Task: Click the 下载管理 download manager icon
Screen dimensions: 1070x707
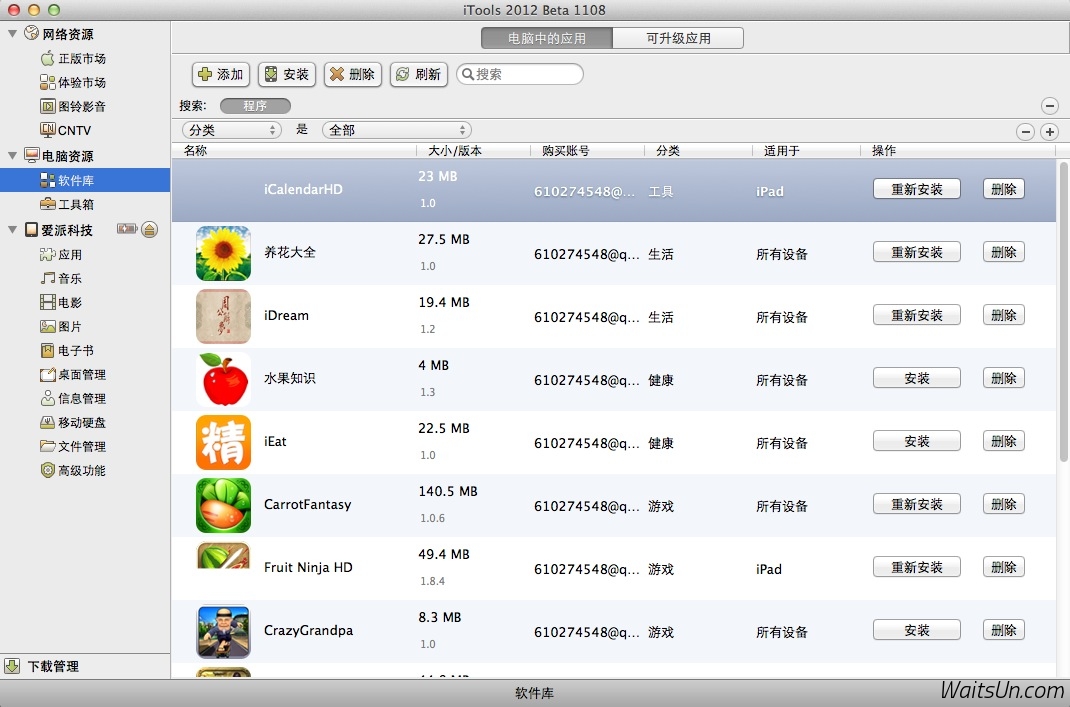Action: pos(13,666)
